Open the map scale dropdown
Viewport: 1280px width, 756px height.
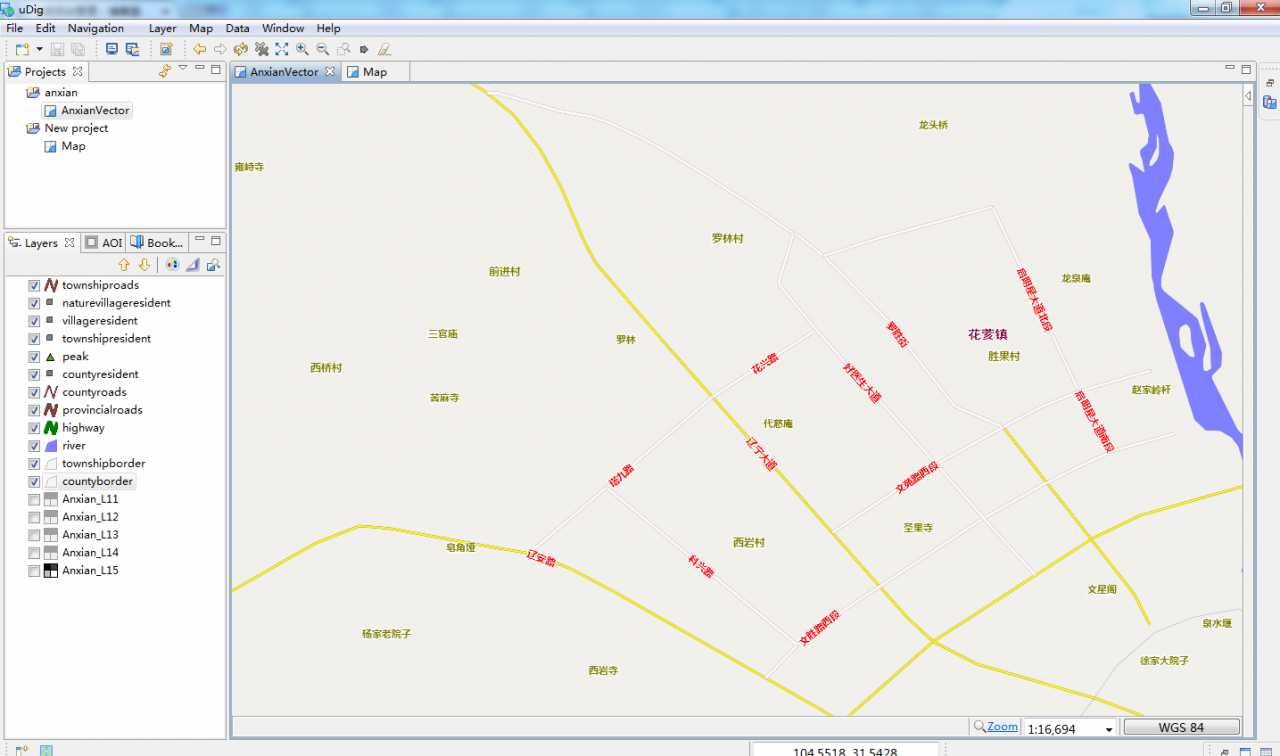pos(1107,729)
